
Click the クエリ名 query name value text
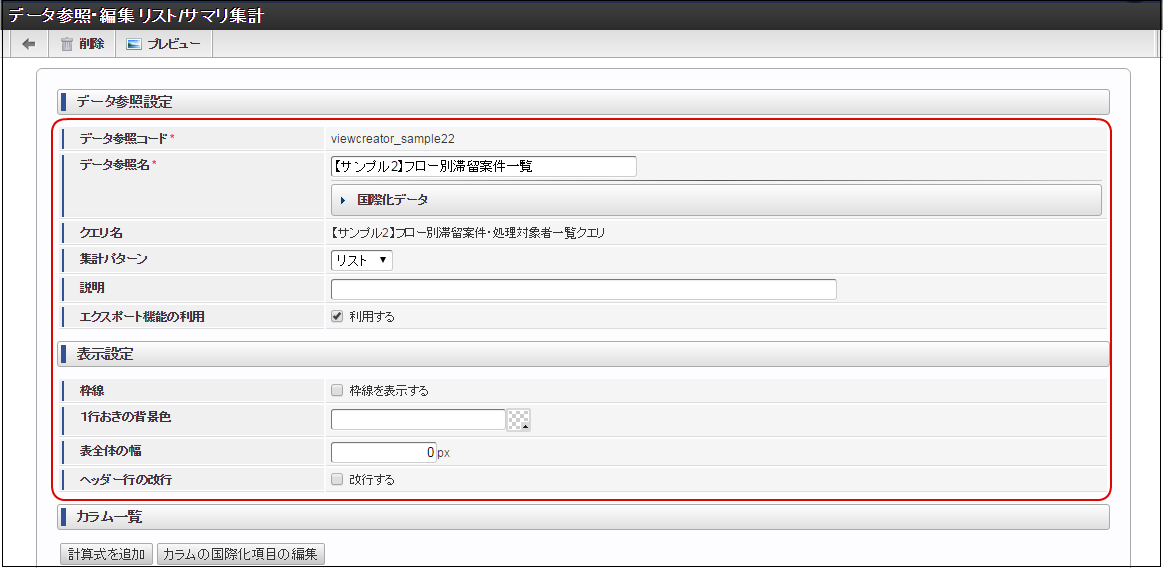pos(468,233)
